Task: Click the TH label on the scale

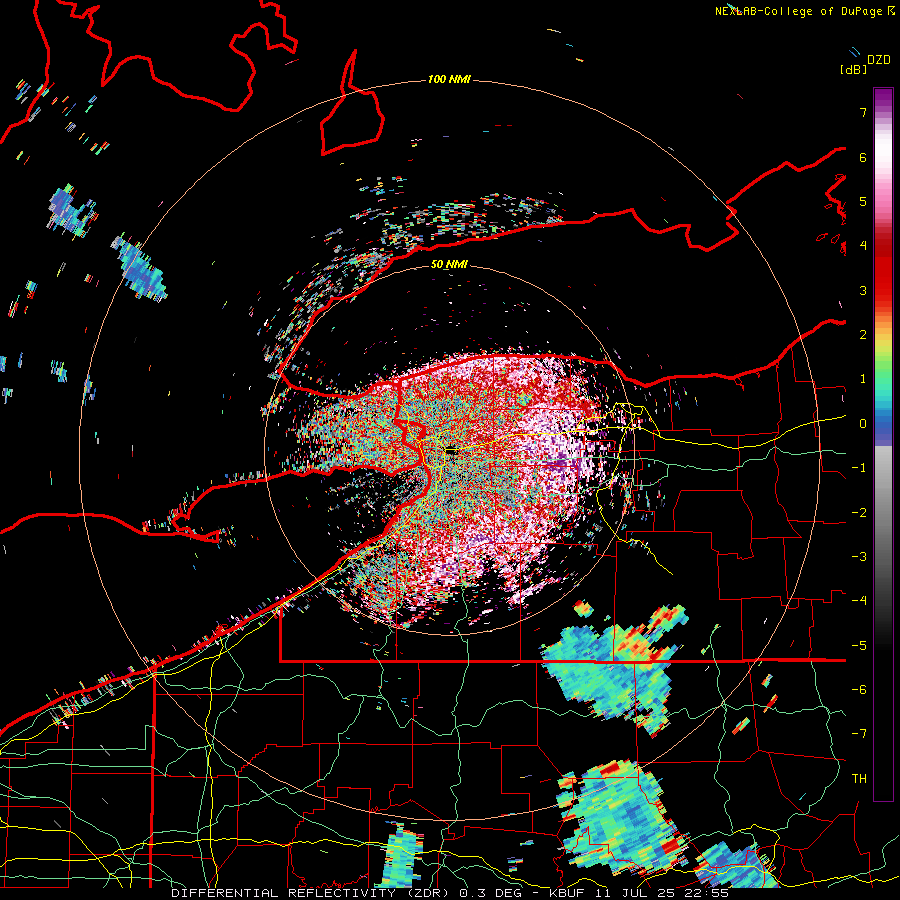Action: 859,779
